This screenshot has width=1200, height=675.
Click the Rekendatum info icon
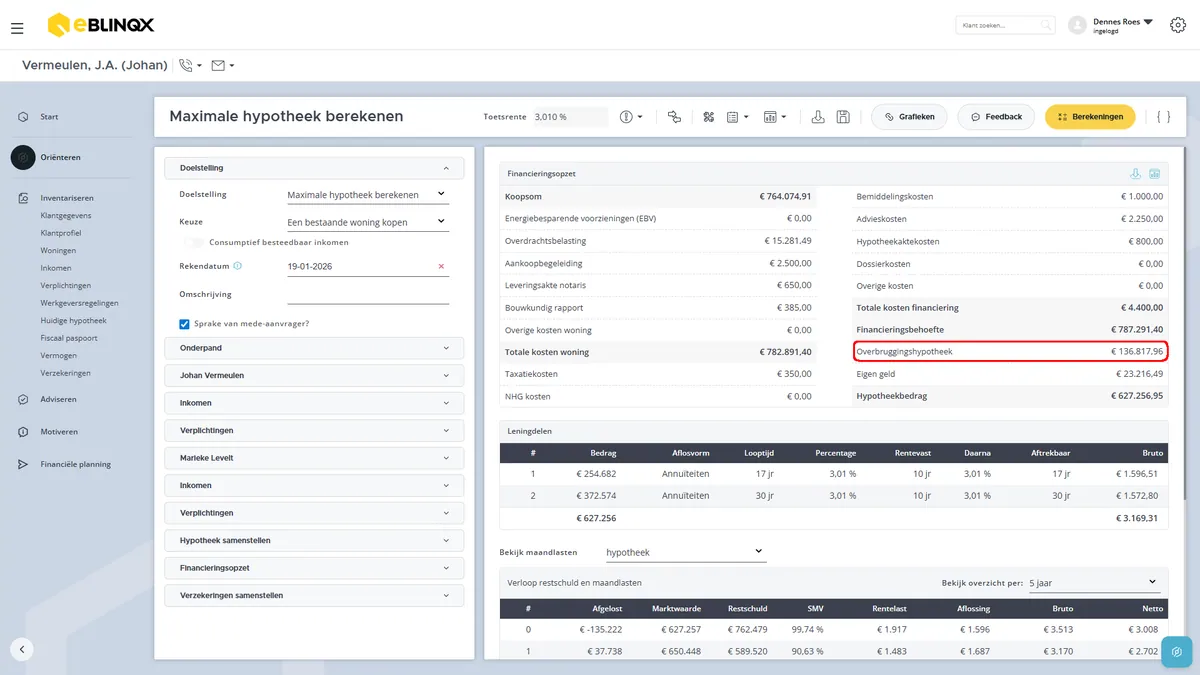(x=237, y=266)
